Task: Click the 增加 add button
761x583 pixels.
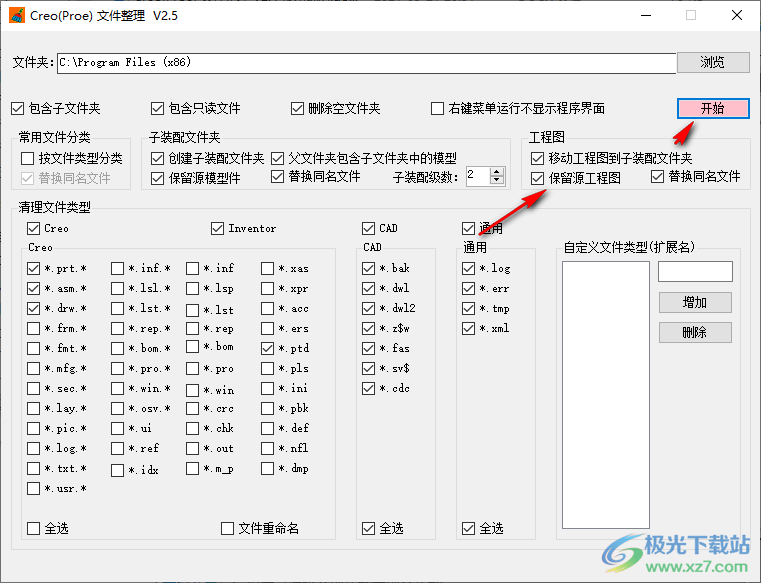Action: click(695, 302)
